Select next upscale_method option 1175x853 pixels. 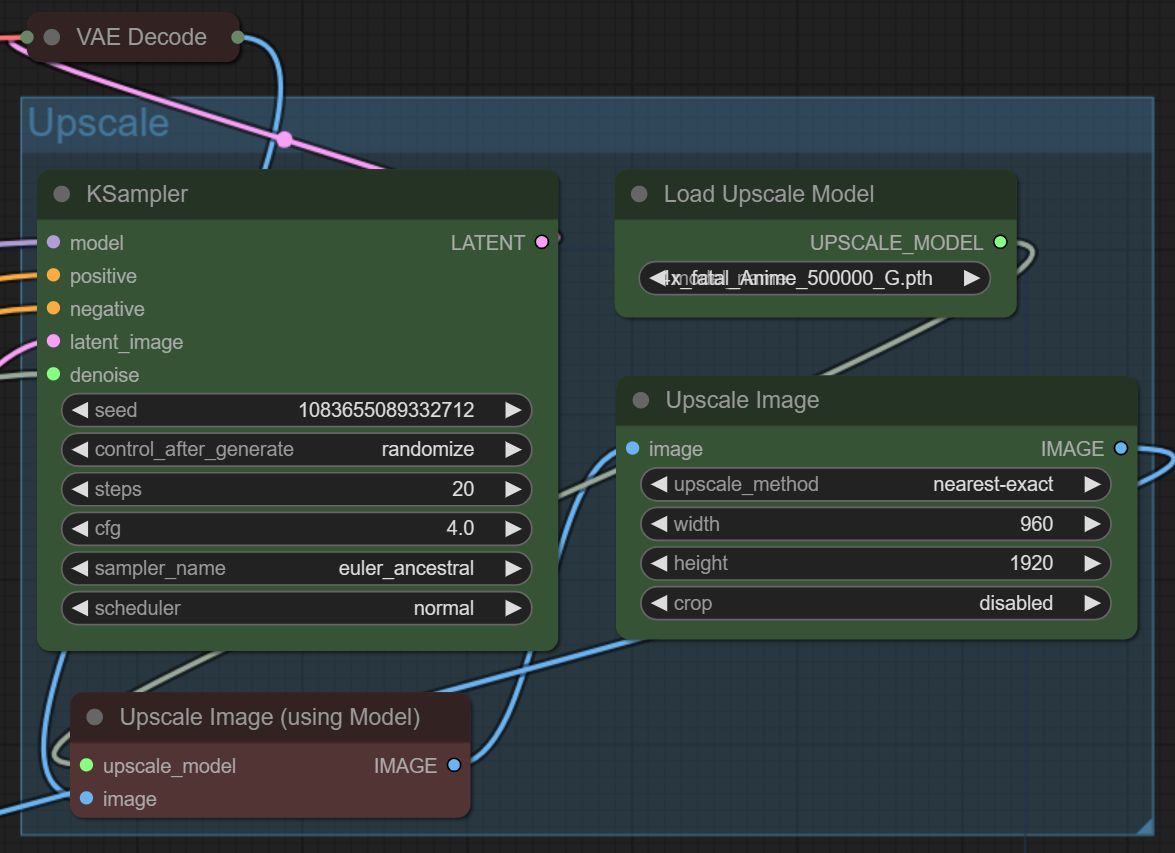click(1093, 484)
